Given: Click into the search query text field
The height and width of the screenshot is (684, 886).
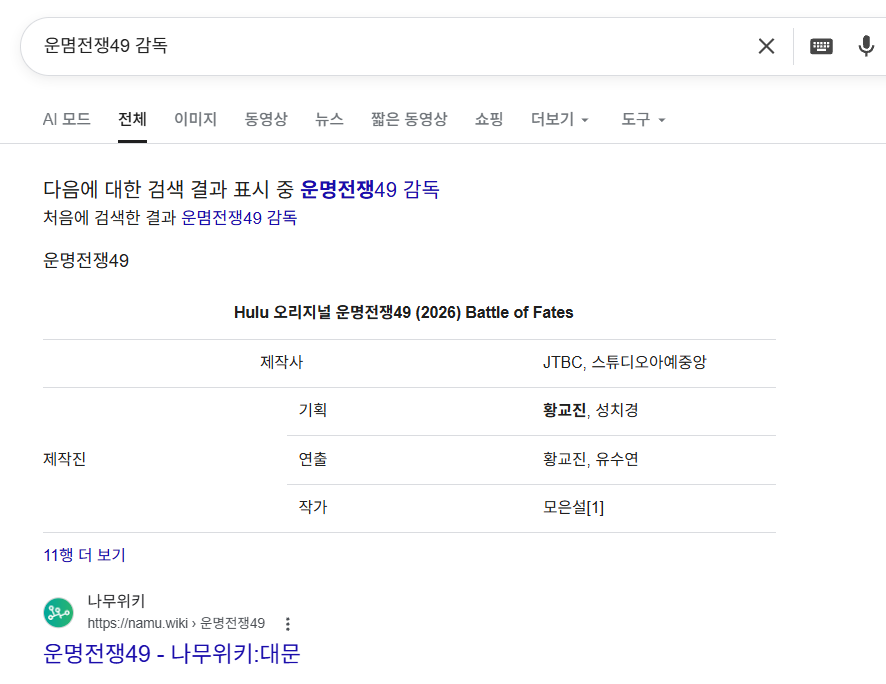Looking at the screenshot, I should [x=380, y=46].
